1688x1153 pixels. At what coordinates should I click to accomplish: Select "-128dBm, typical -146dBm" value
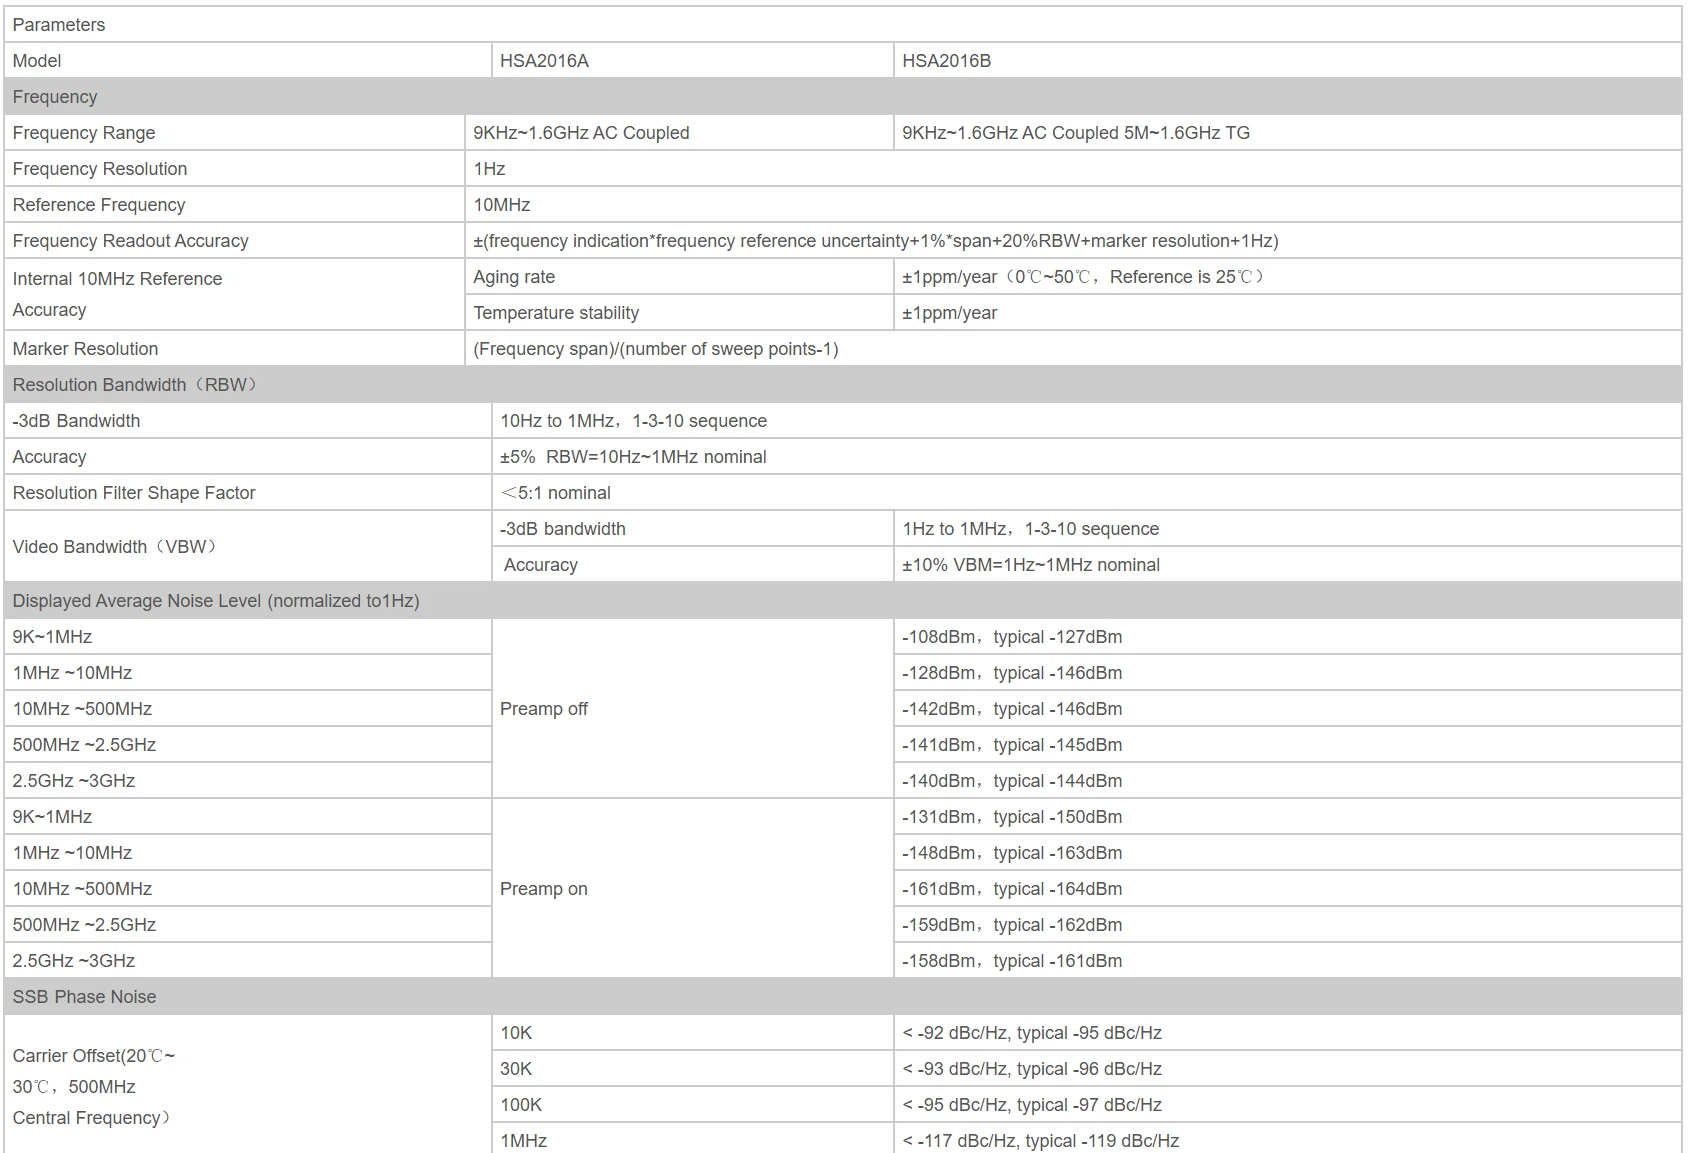1012,673
